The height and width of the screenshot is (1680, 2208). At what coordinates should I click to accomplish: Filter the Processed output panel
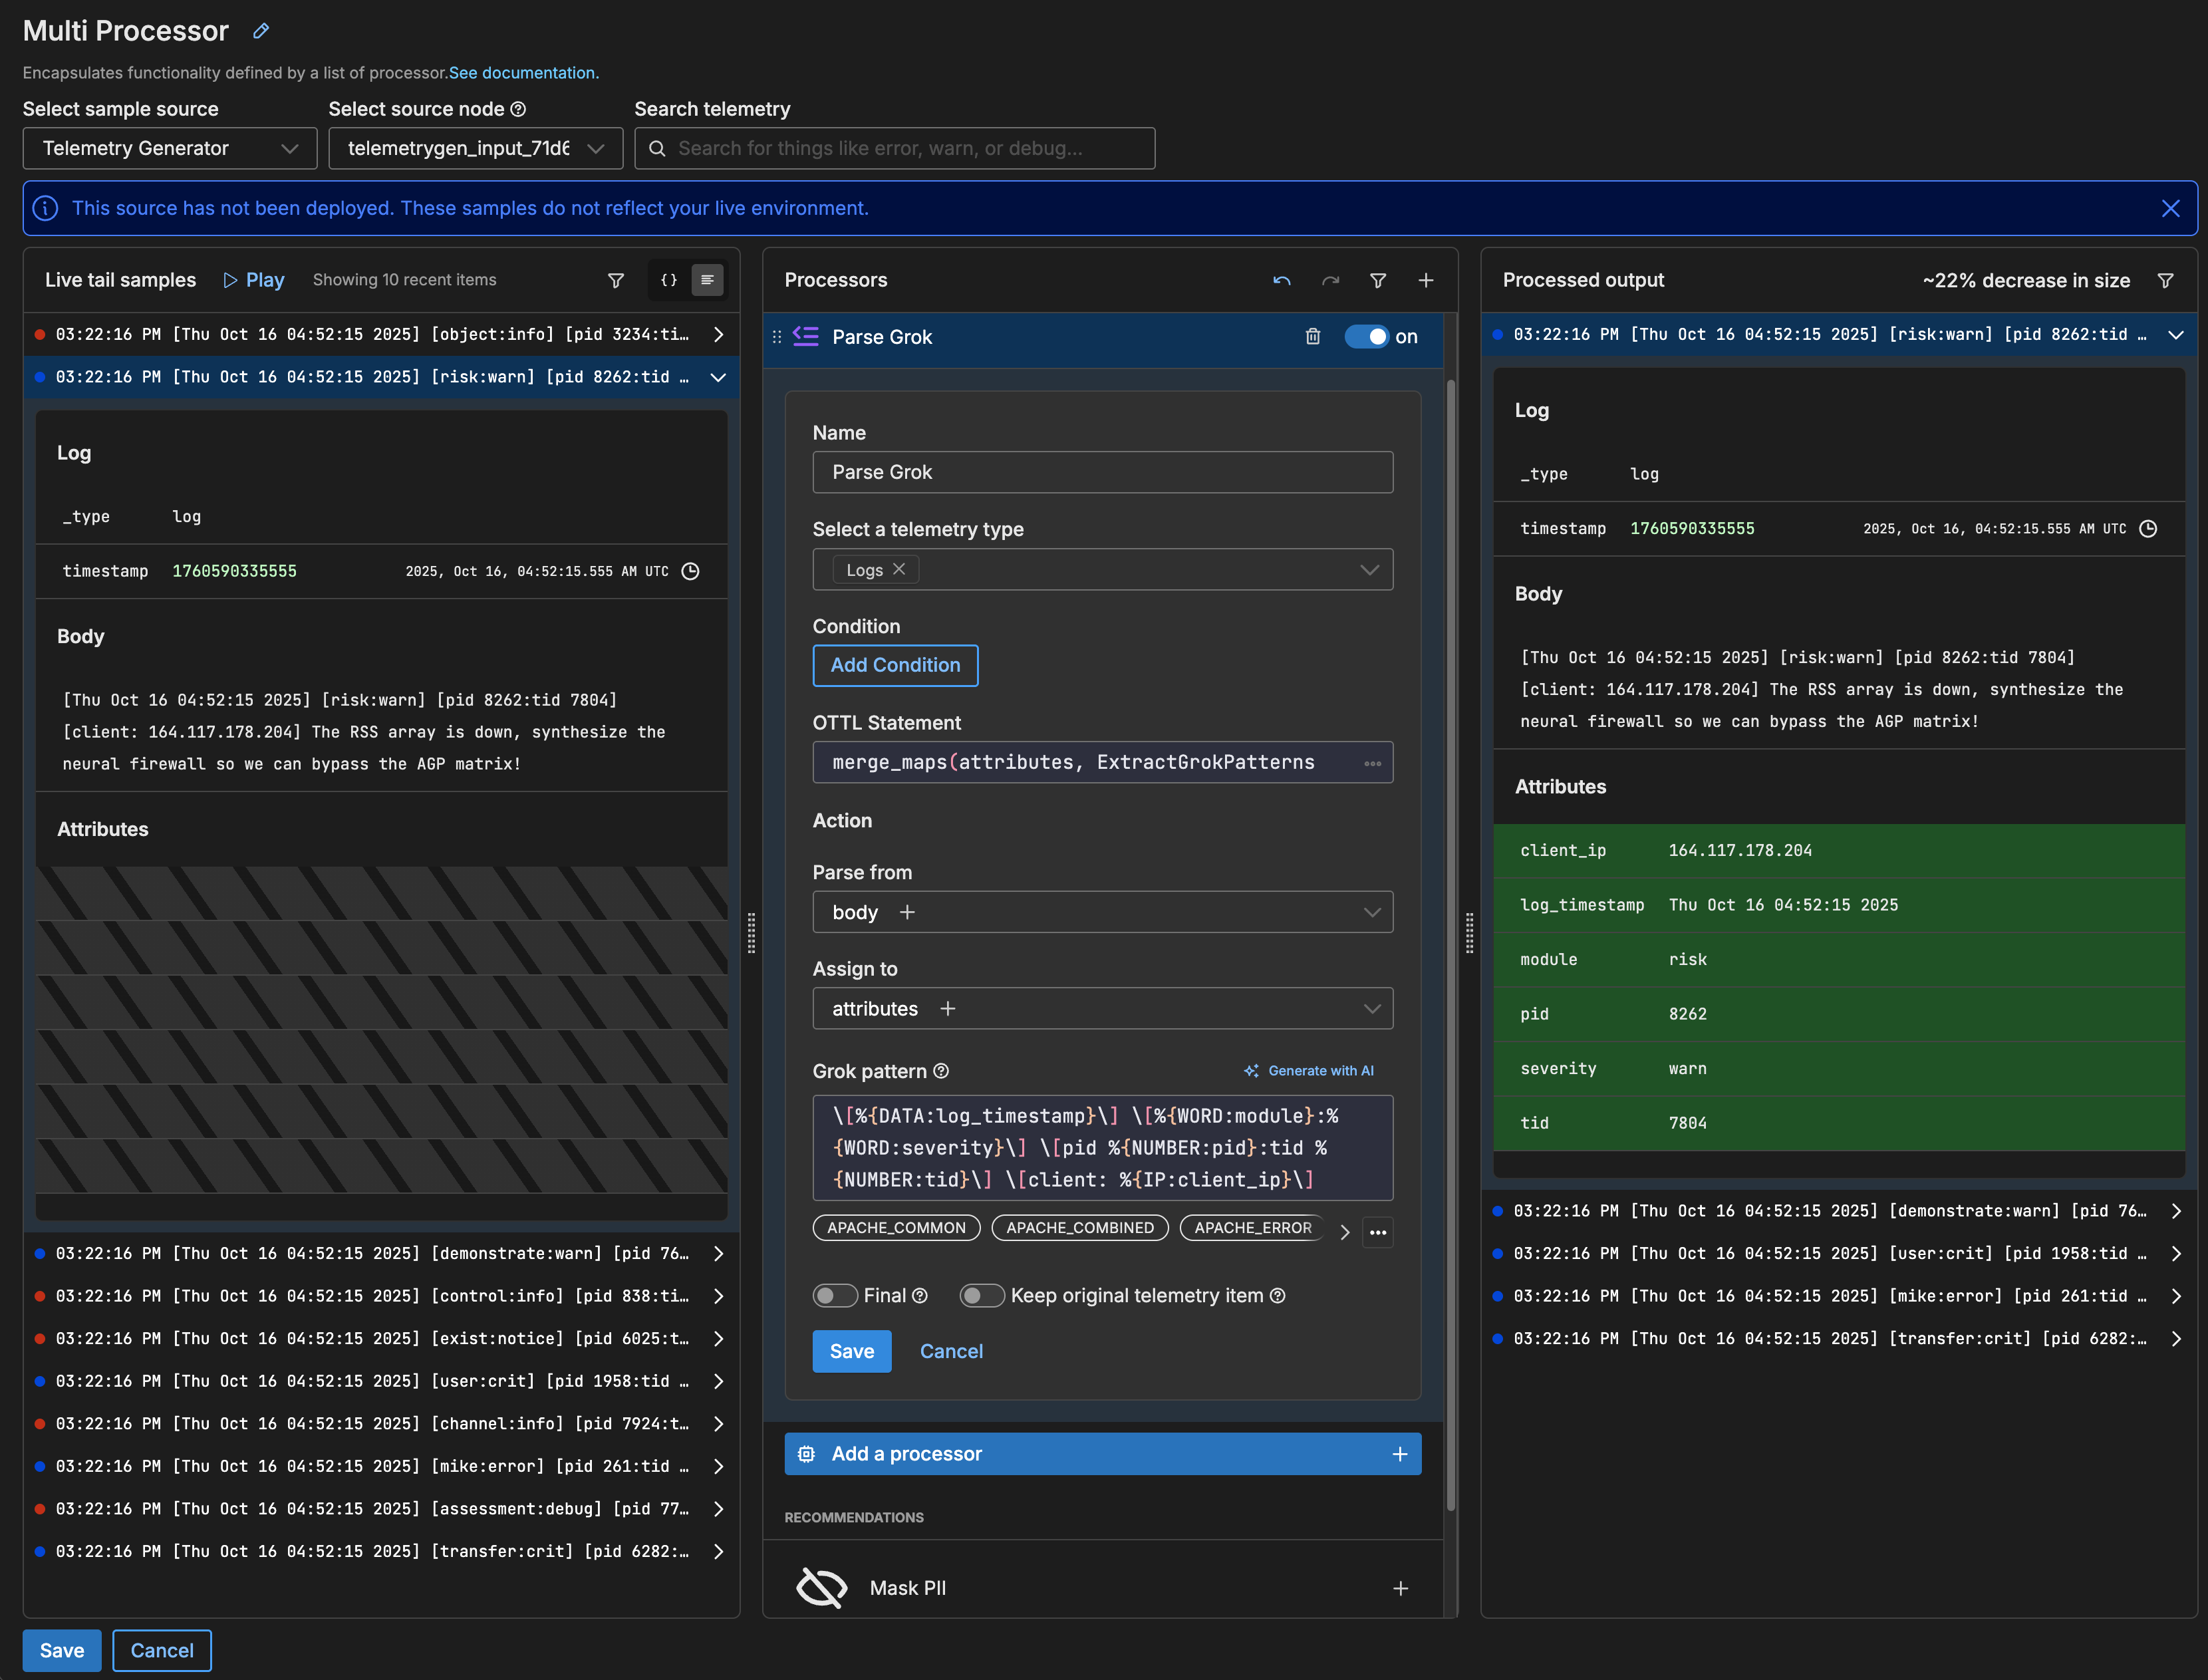point(2165,281)
